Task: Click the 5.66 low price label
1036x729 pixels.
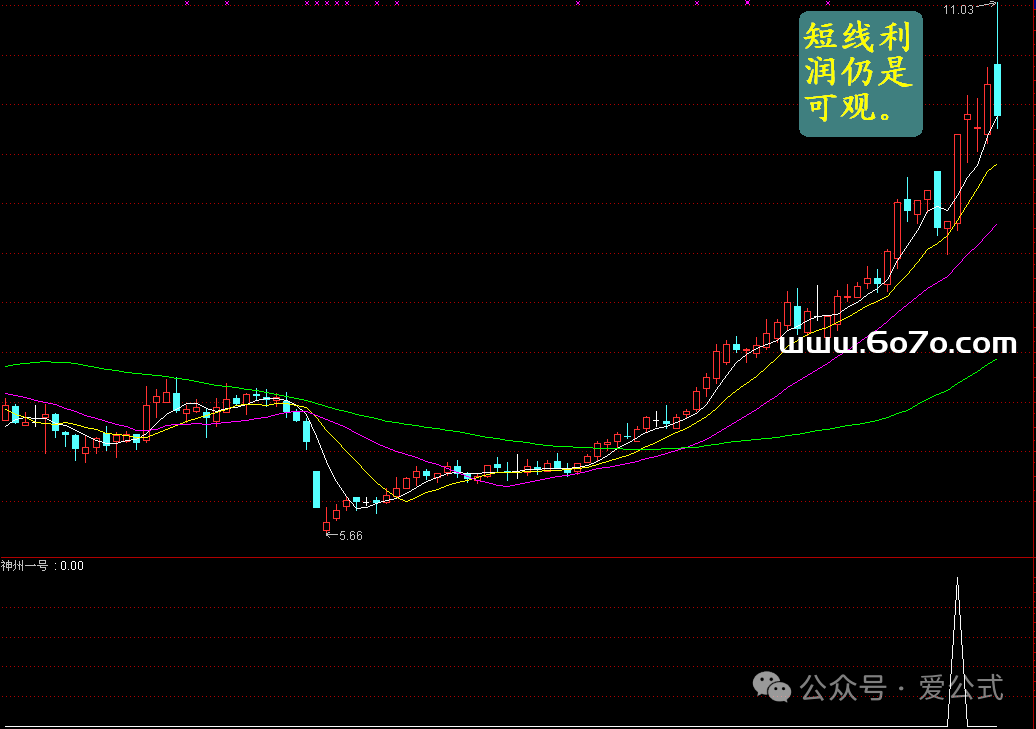Action: click(350, 536)
